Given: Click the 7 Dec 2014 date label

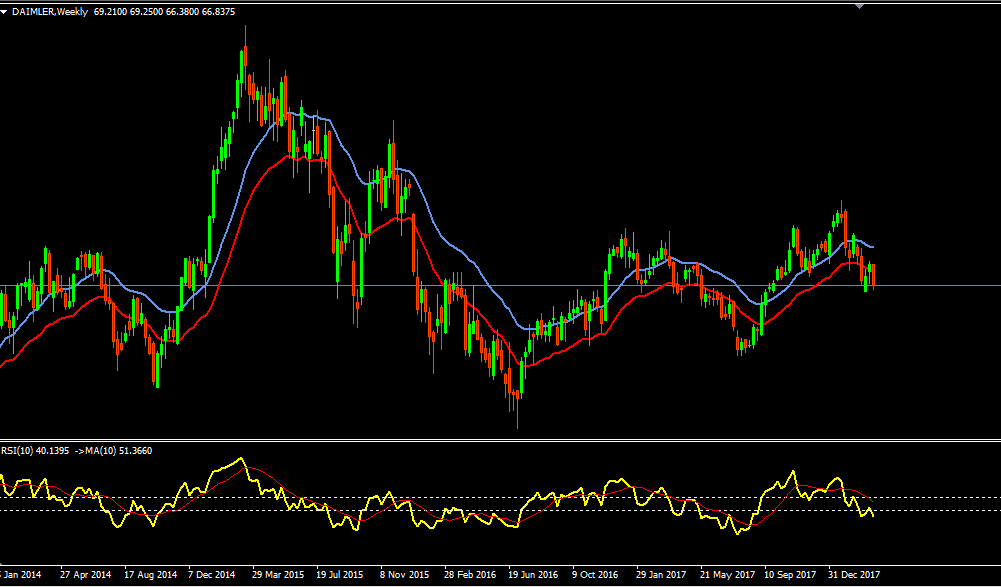Looking at the screenshot, I should [x=212, y=575].
